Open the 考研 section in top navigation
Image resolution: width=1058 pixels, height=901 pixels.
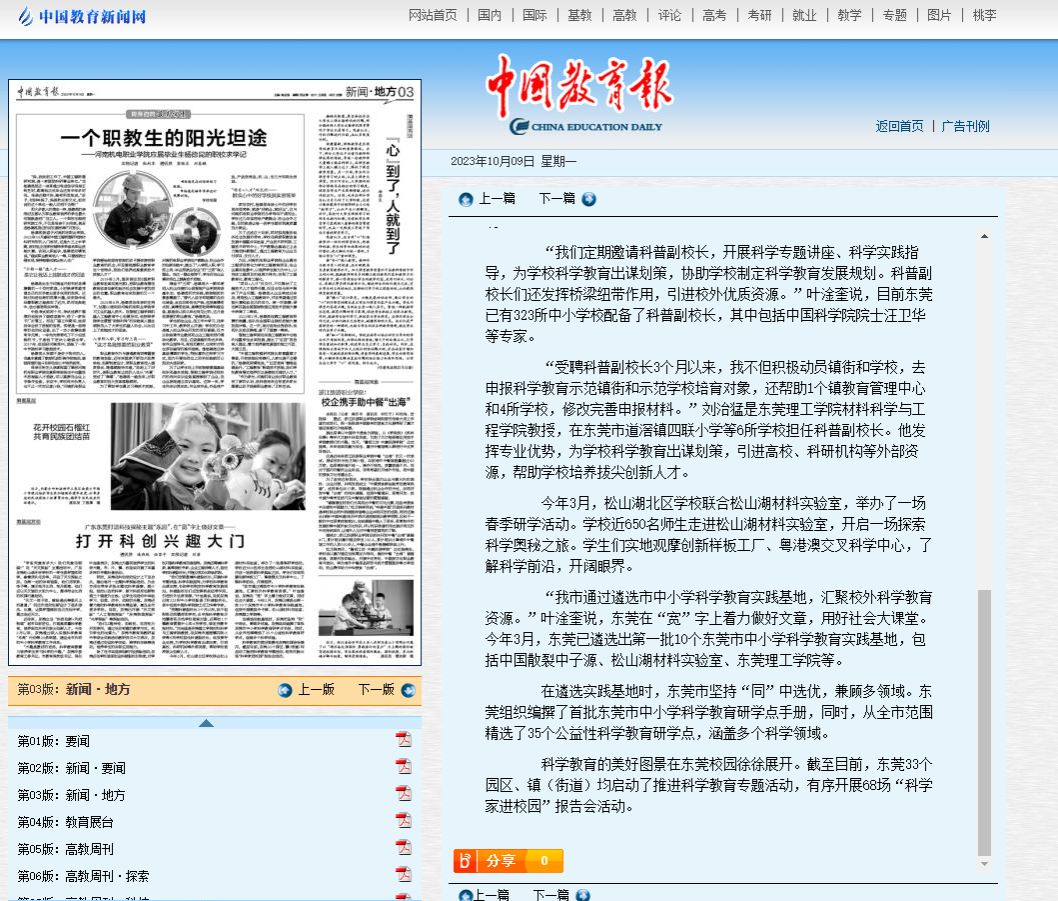point(759,15)
